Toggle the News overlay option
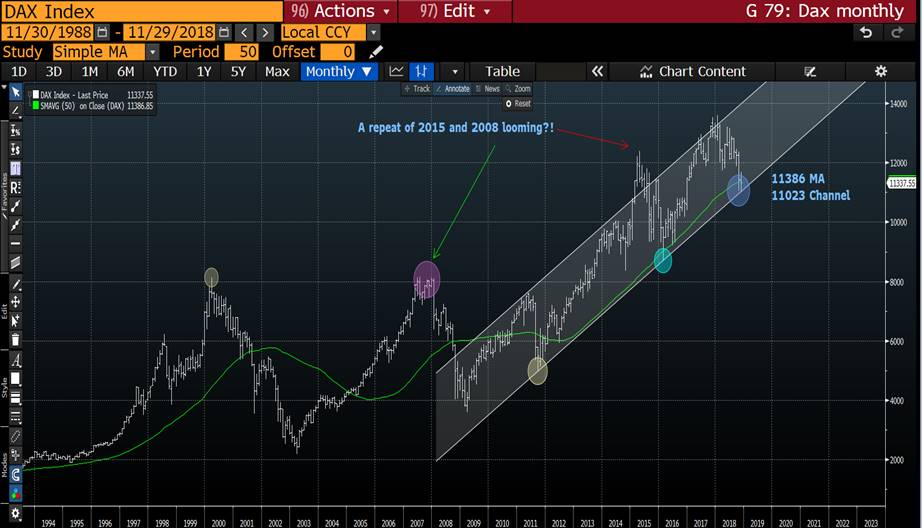The width and height of the screenshot is (922, 528). point(487,89)
